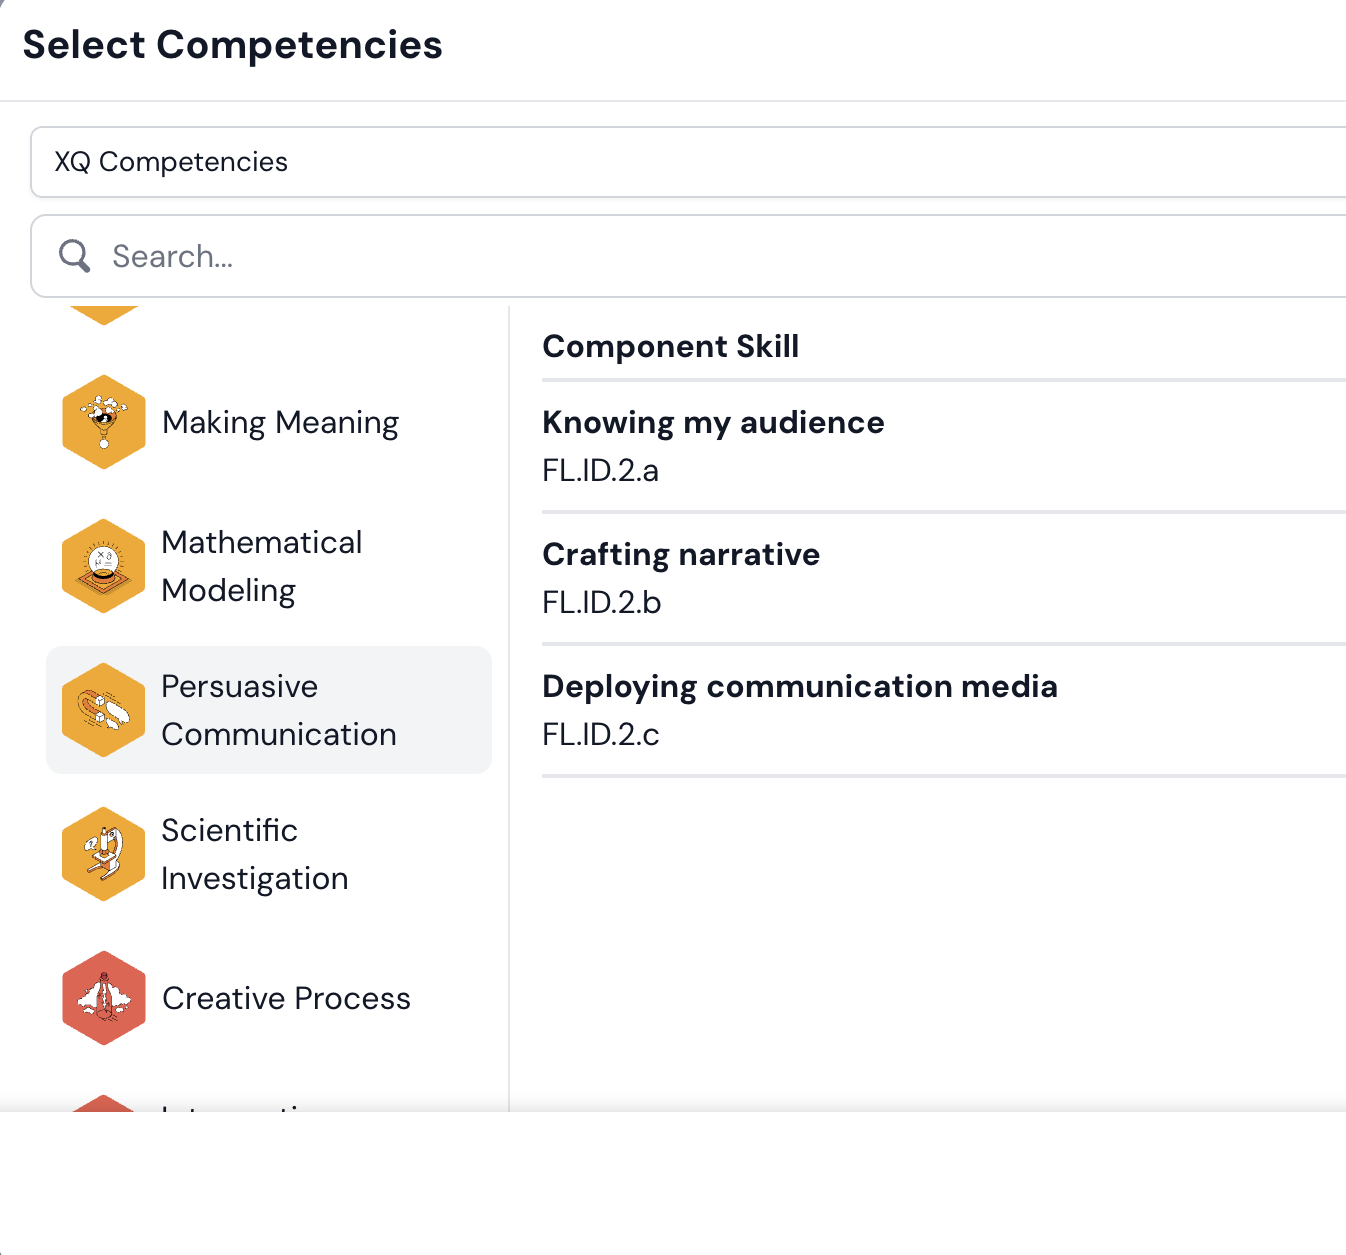1346x1255 pixels.
Task: Choose the Mathematical Modeling competency label
Action: coord(262,566)
